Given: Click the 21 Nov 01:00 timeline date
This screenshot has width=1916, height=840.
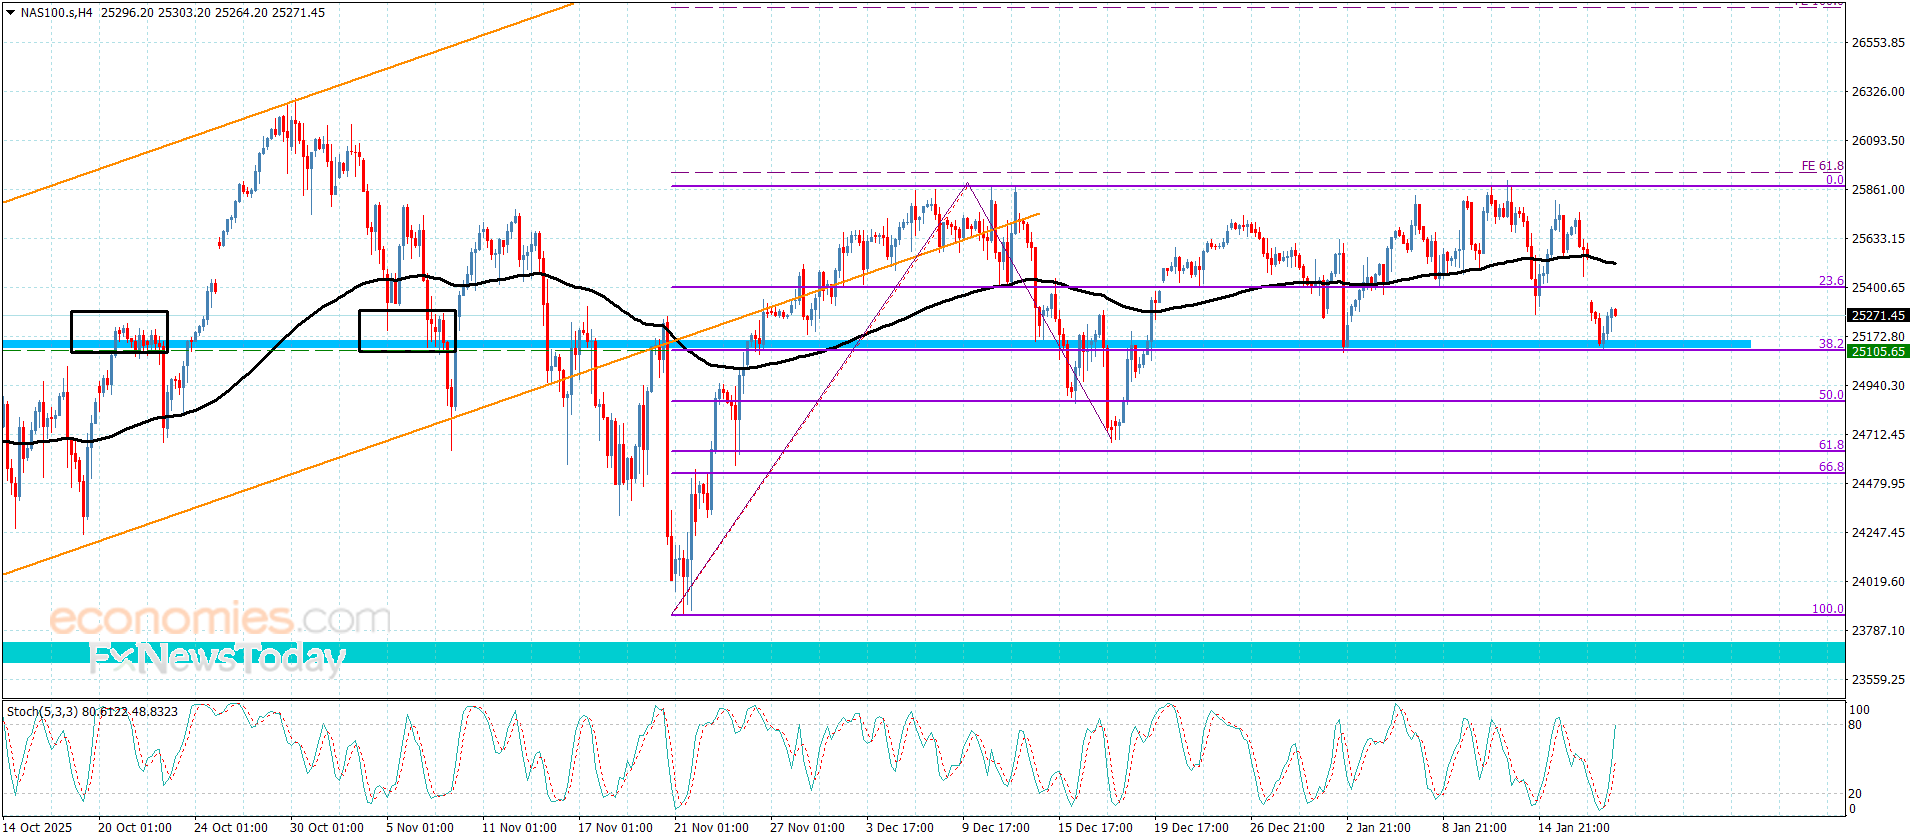Looking at the screenshot, I should pyautogui.click(x=711, y=827).
